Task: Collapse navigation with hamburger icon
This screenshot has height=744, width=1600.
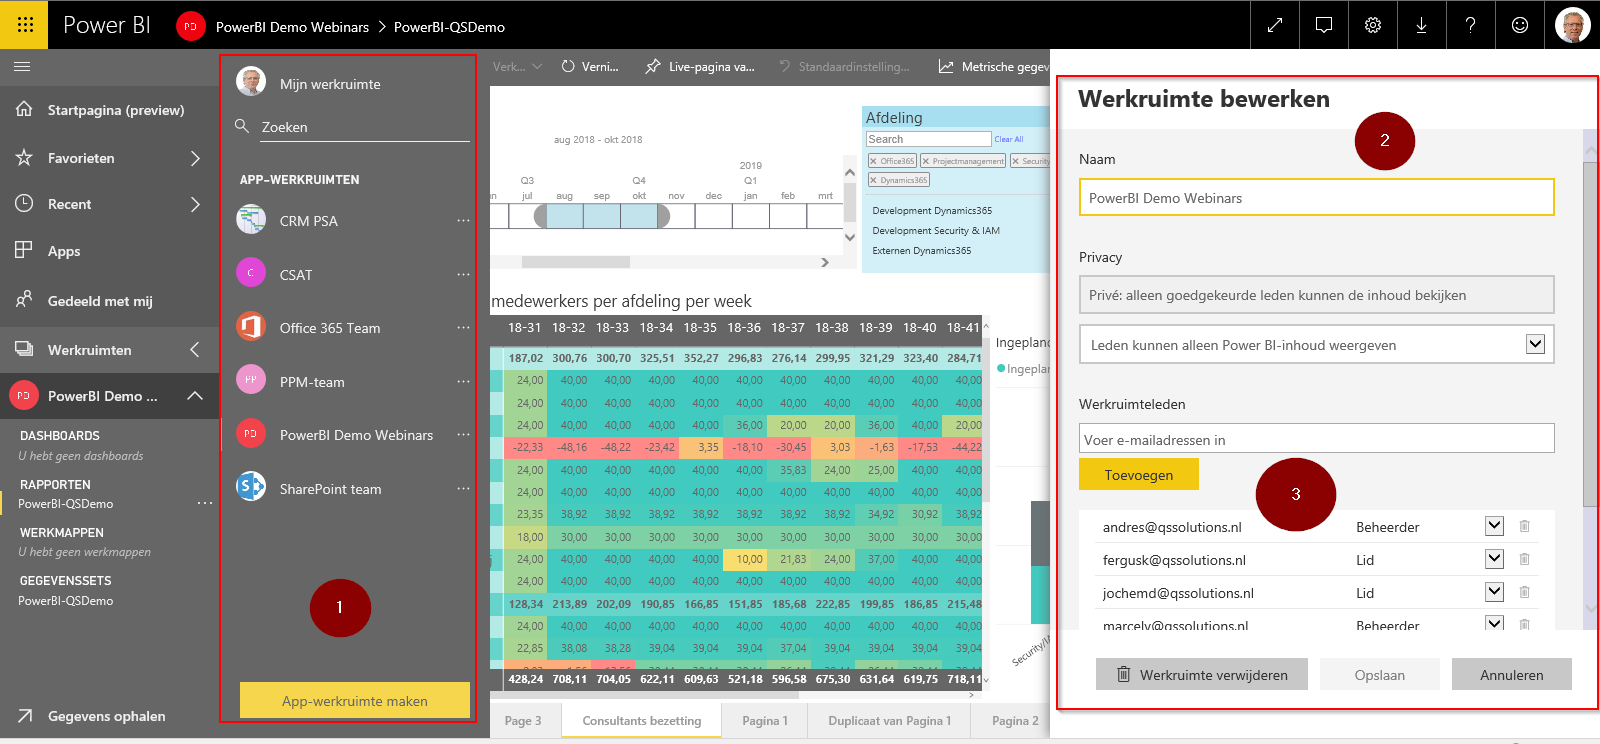Action: [x=22, y=67]
